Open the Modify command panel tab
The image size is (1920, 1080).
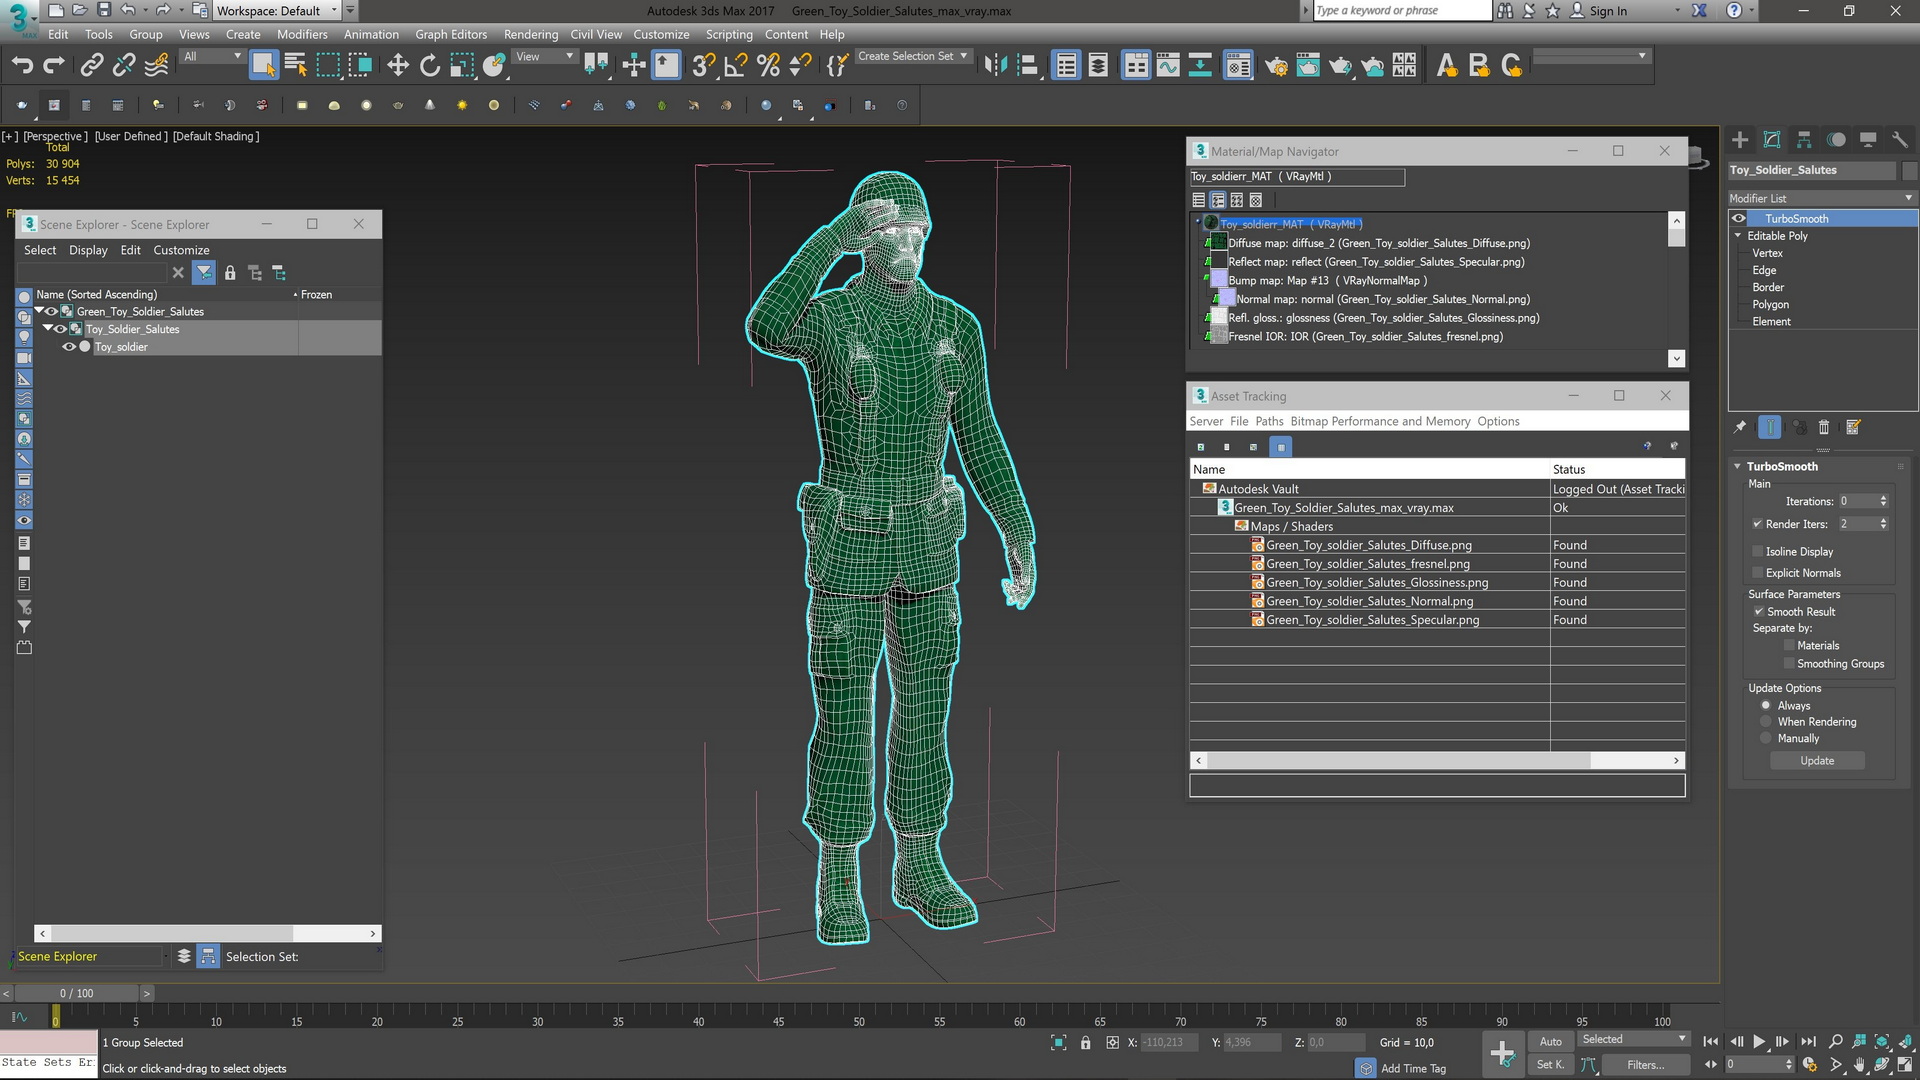click(x=1772, y=140)
